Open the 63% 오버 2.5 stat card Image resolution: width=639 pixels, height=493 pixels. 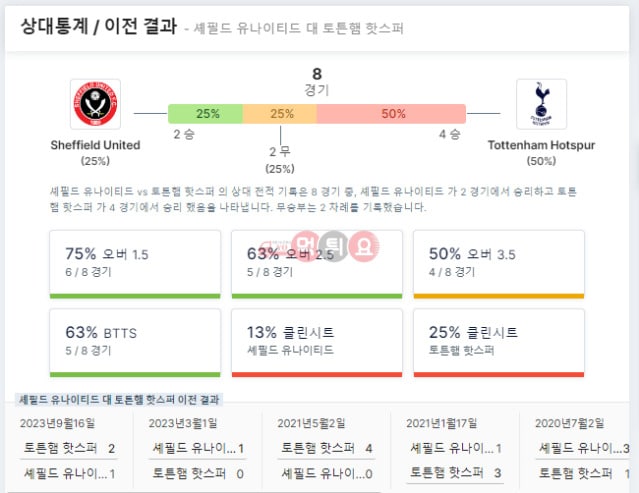[x=317, y=264]
